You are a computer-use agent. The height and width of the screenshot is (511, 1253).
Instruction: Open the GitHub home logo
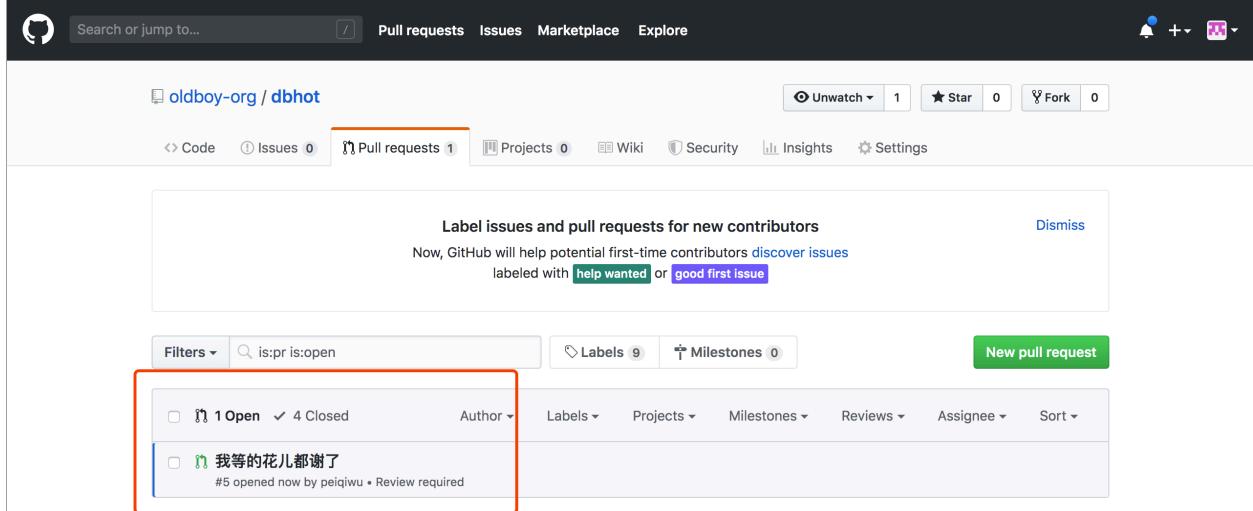coord(36,30)
